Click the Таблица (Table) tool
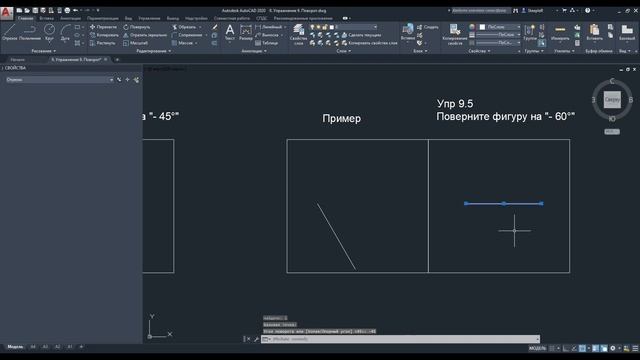This screenshot has height=360, width=640. (x=267, y=43)
